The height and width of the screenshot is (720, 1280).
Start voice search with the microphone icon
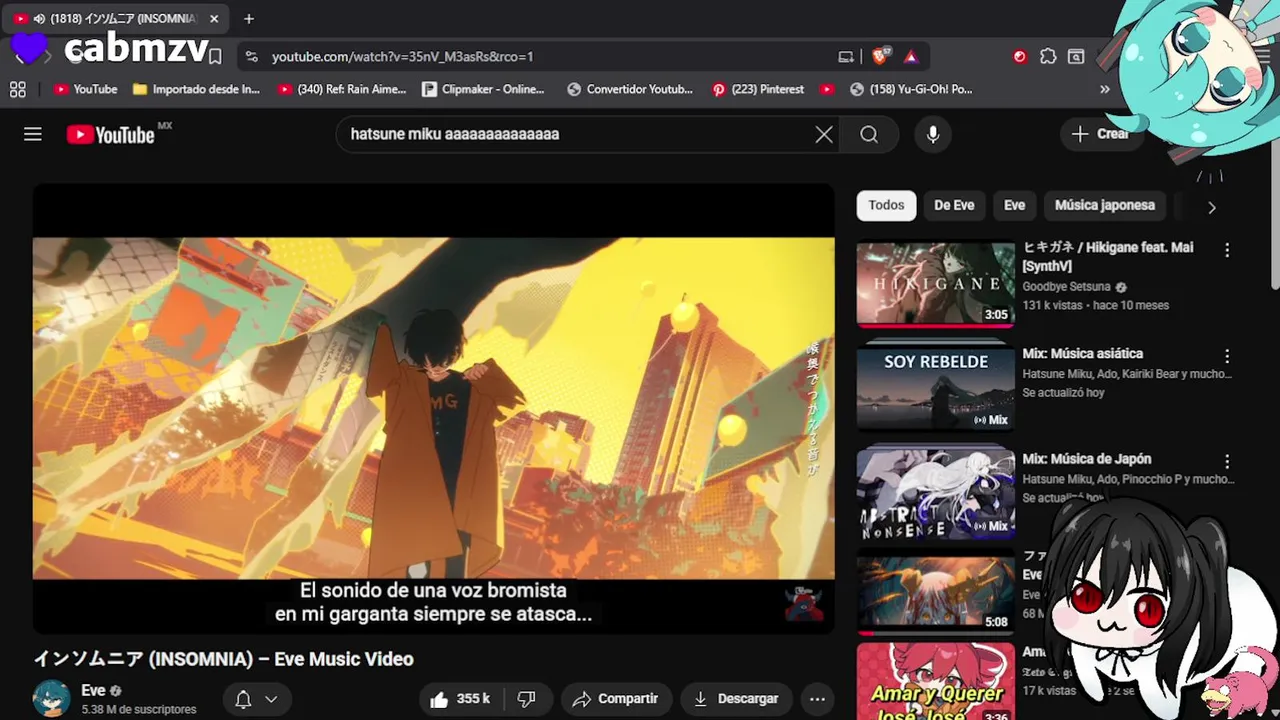[933, 134]
